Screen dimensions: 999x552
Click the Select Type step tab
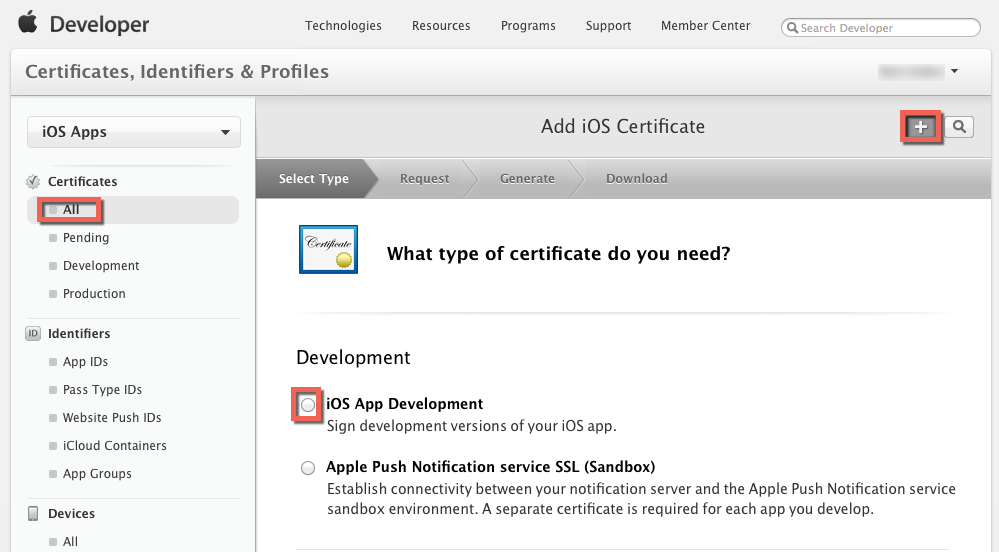point(313,178)
